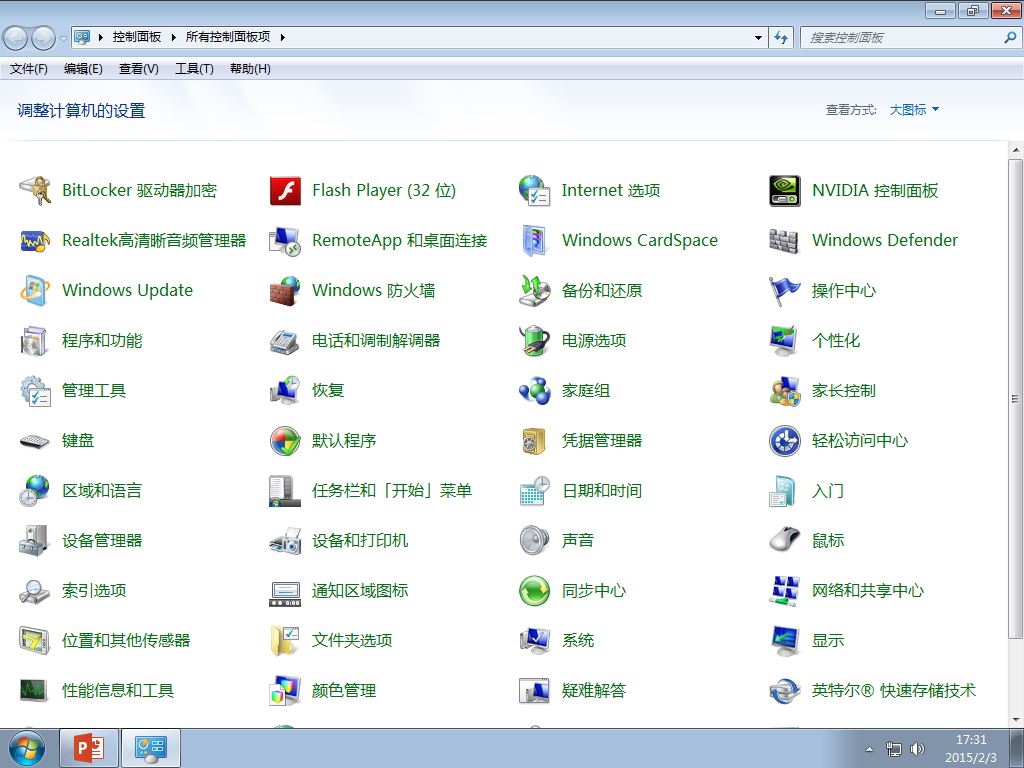1024x768 pixels.
Task: Click the Windows Start button
Action: tap(26, 748)
